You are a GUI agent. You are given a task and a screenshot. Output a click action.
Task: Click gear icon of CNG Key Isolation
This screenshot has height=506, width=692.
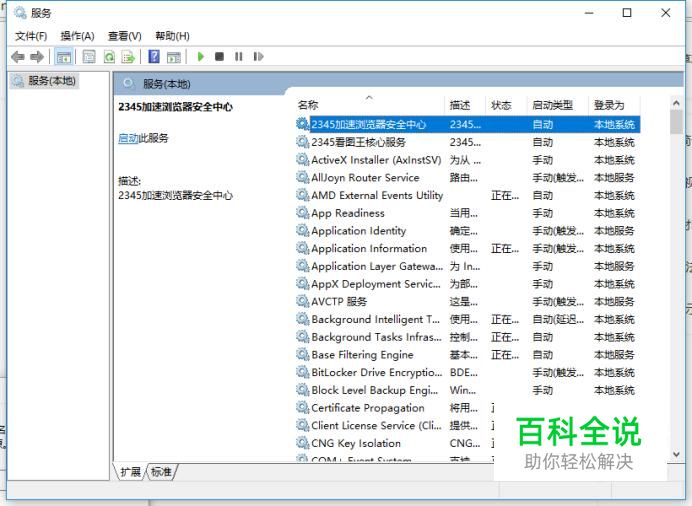tap(302, 442)
